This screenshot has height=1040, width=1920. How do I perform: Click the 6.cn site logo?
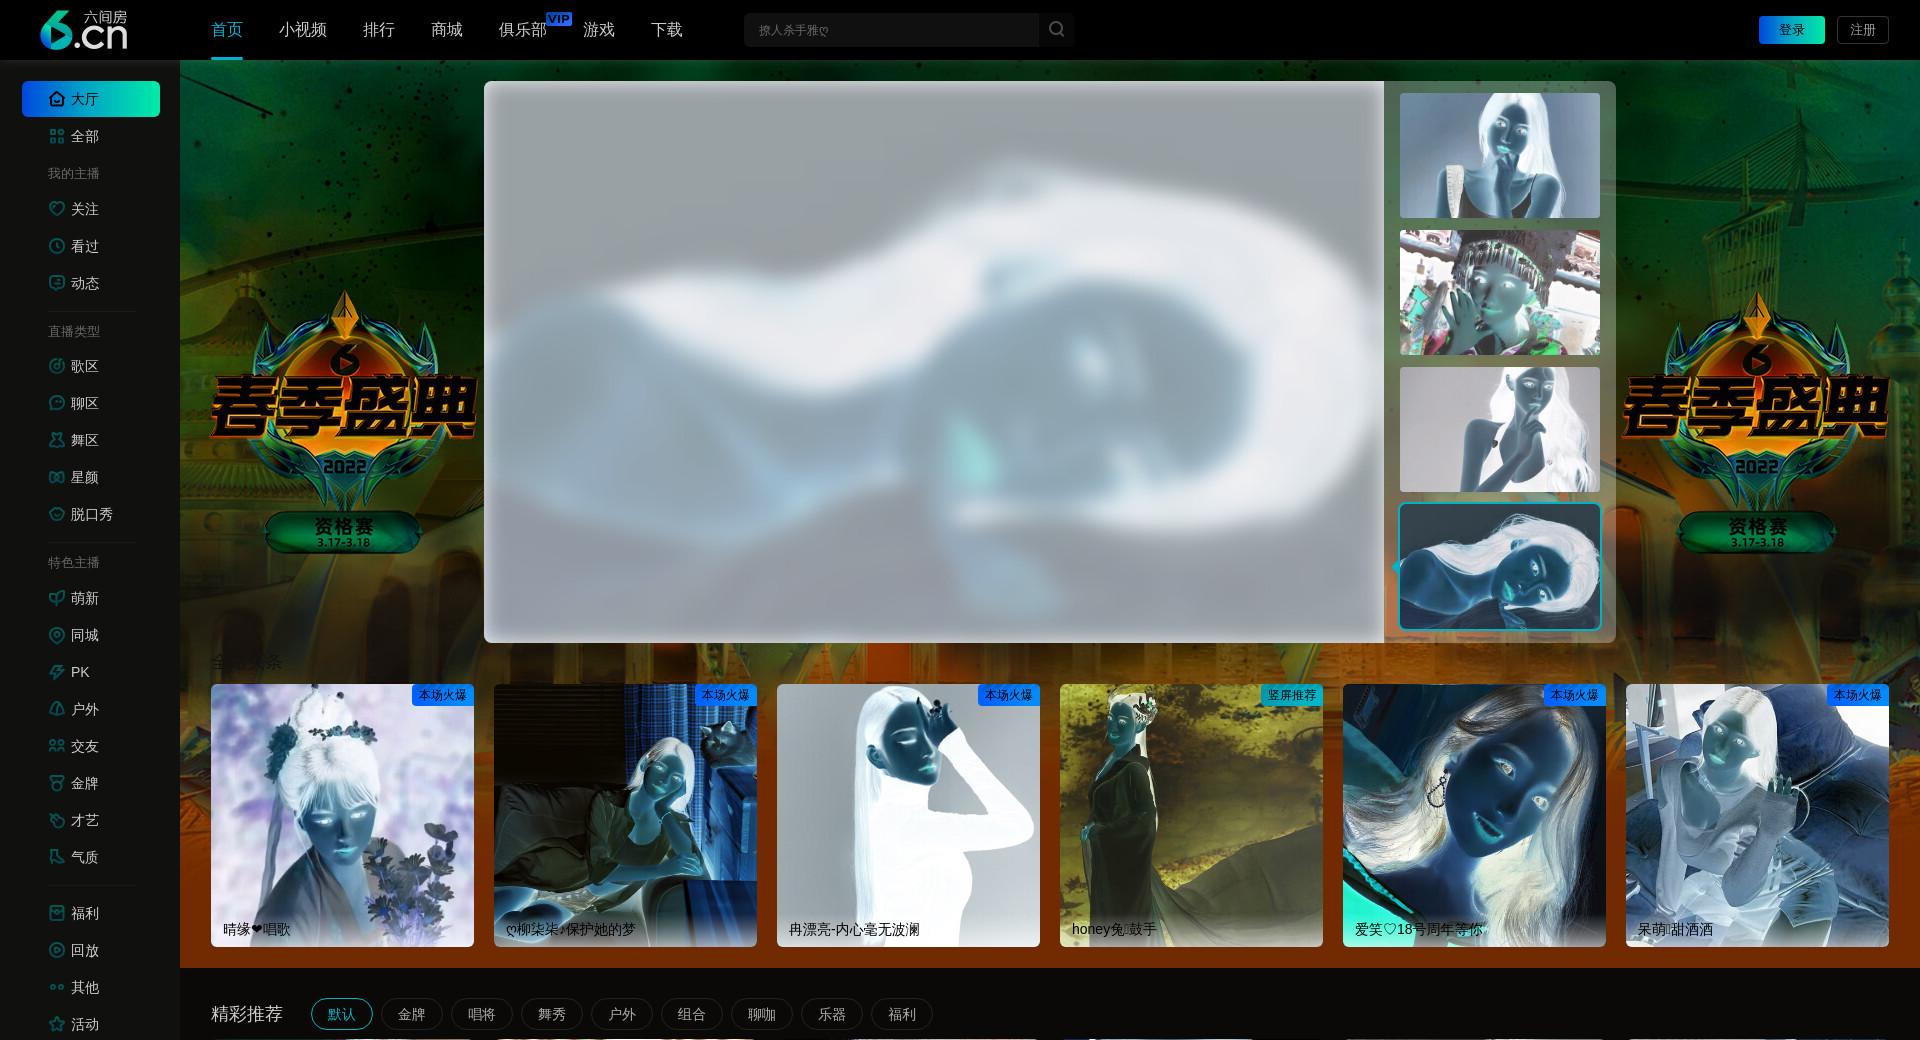[84, 30]
